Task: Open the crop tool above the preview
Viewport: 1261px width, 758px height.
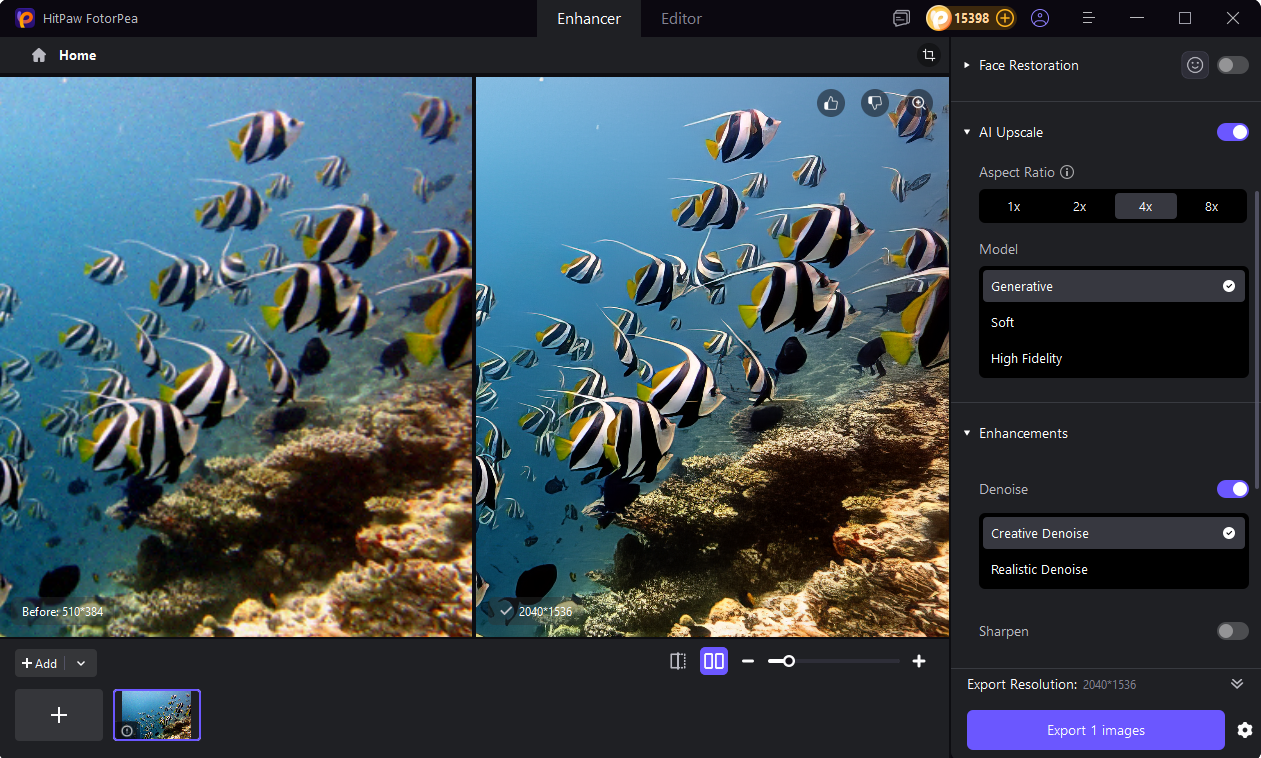Action: (929, 55)
